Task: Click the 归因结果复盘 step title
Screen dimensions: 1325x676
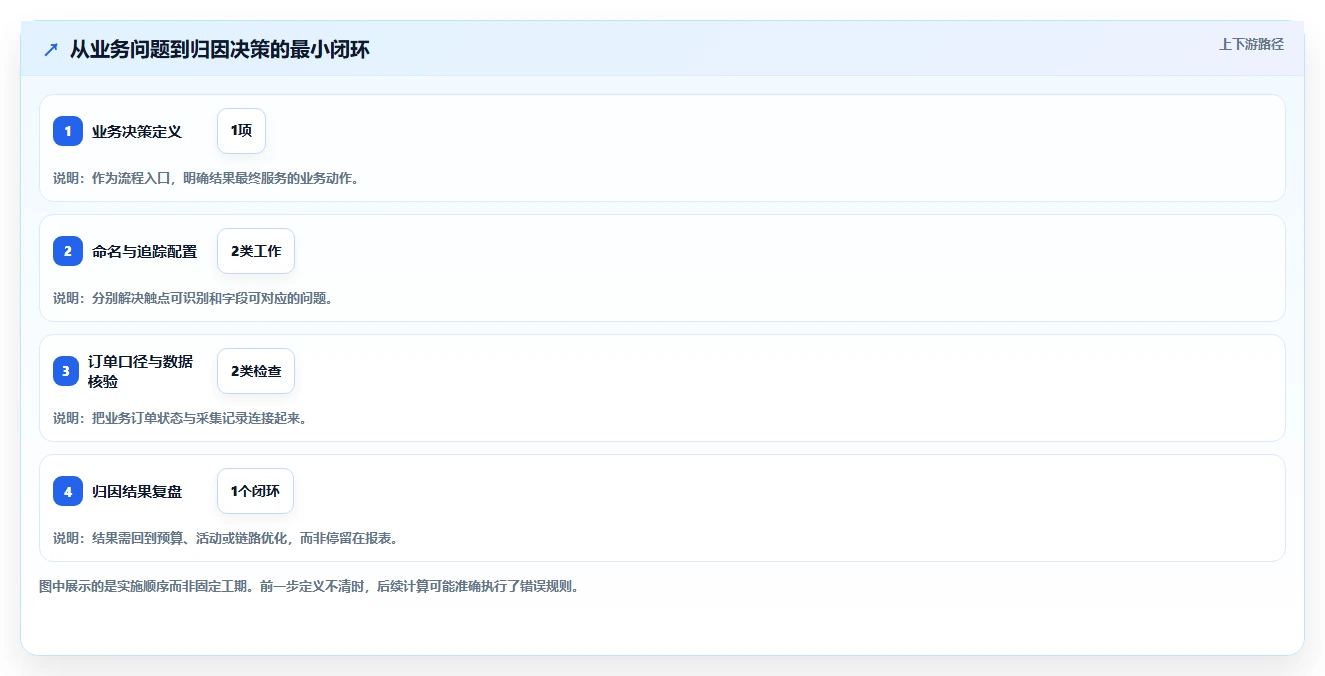Action: [137, 491]
